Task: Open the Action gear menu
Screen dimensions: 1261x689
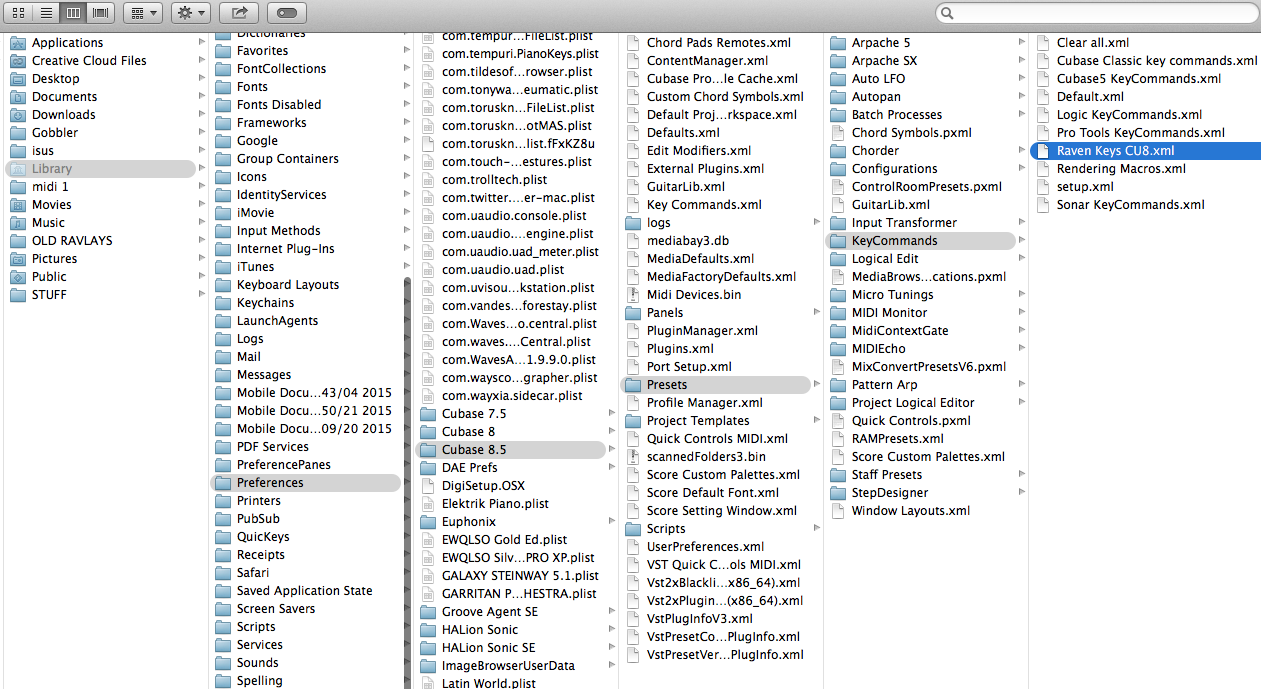Action: coord(190,13)
